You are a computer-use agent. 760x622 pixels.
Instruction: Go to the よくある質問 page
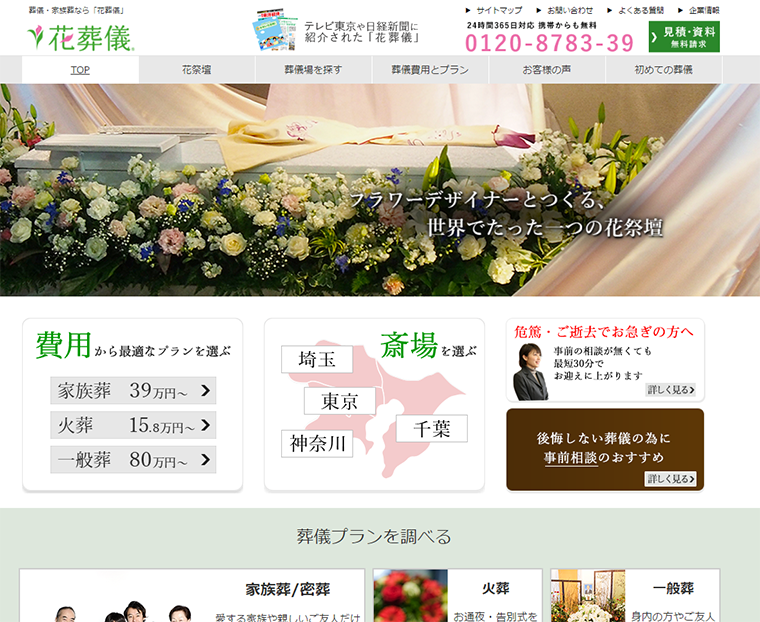click(x=641, y=10)
